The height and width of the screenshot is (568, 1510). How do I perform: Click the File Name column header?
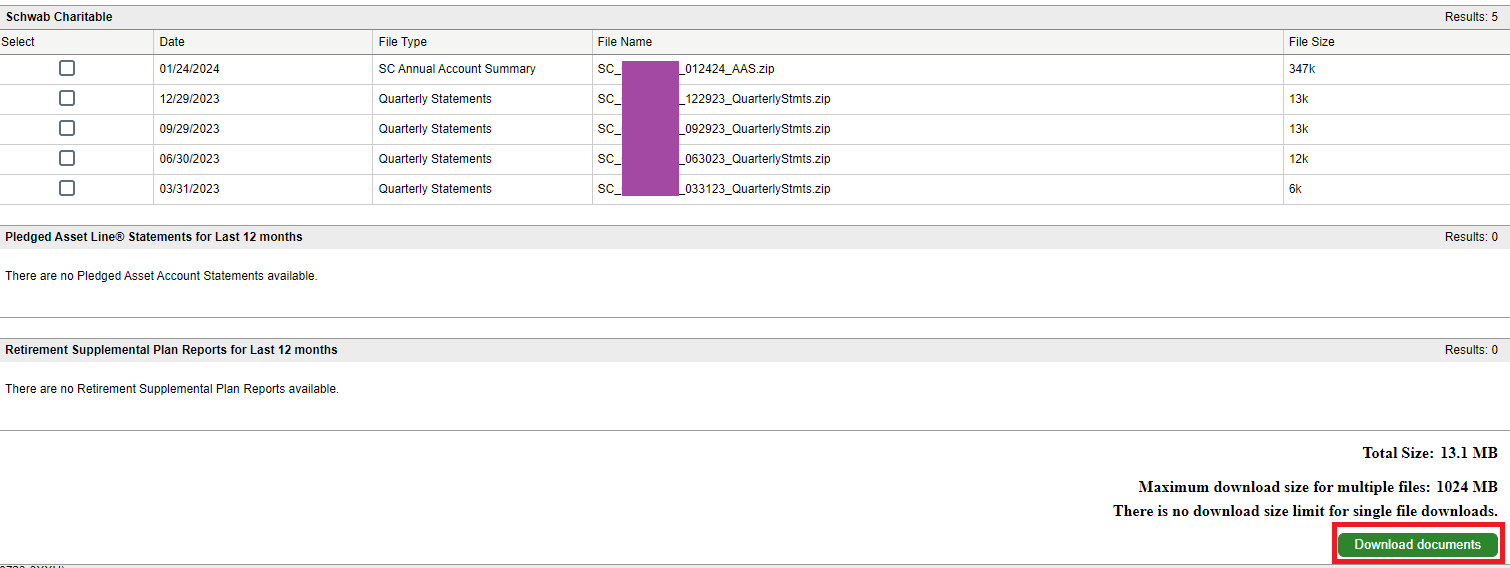point(624,42)
